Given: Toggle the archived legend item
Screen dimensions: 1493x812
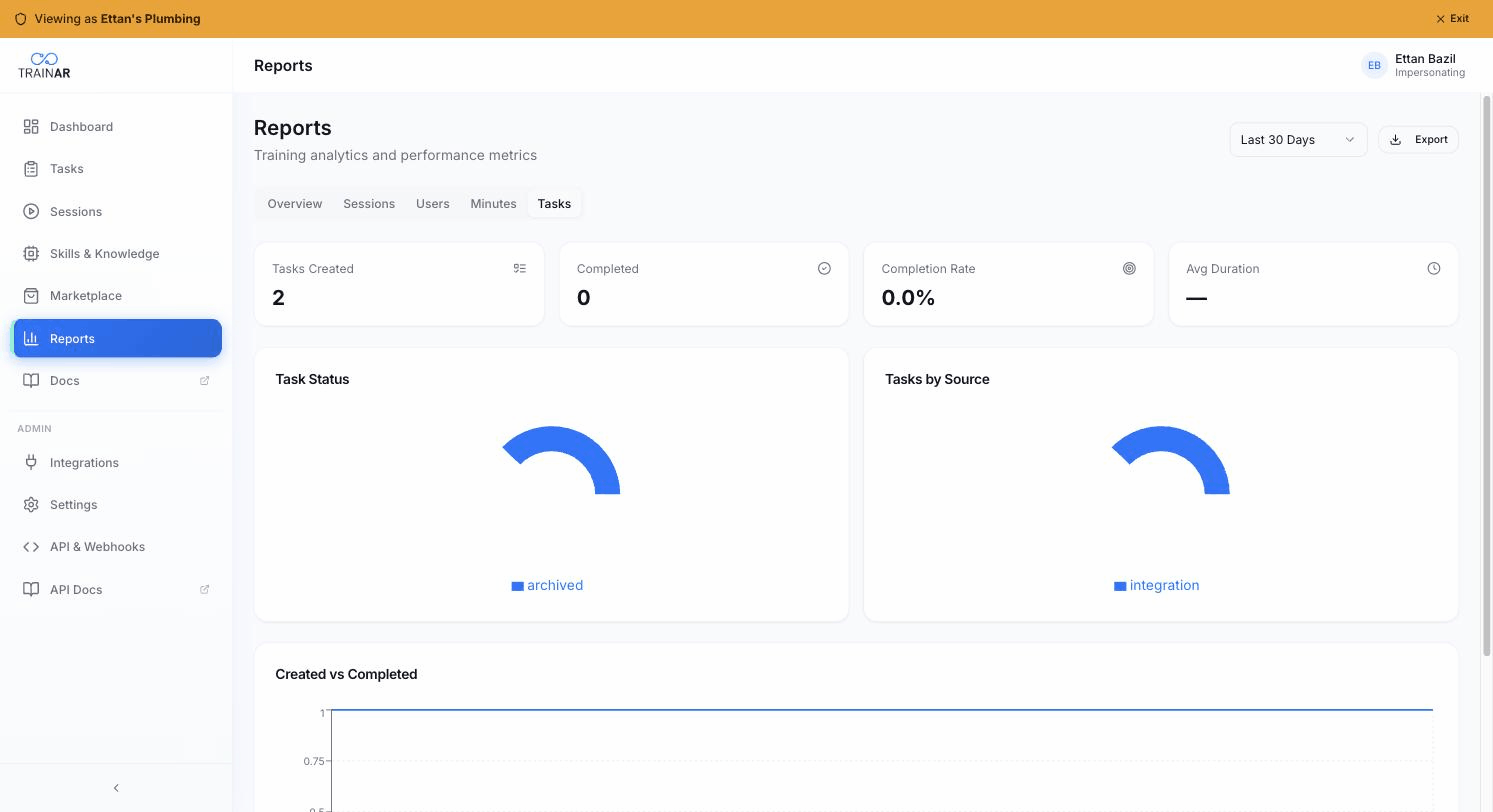Looking at the screenshot, I should tap(547, 586).
